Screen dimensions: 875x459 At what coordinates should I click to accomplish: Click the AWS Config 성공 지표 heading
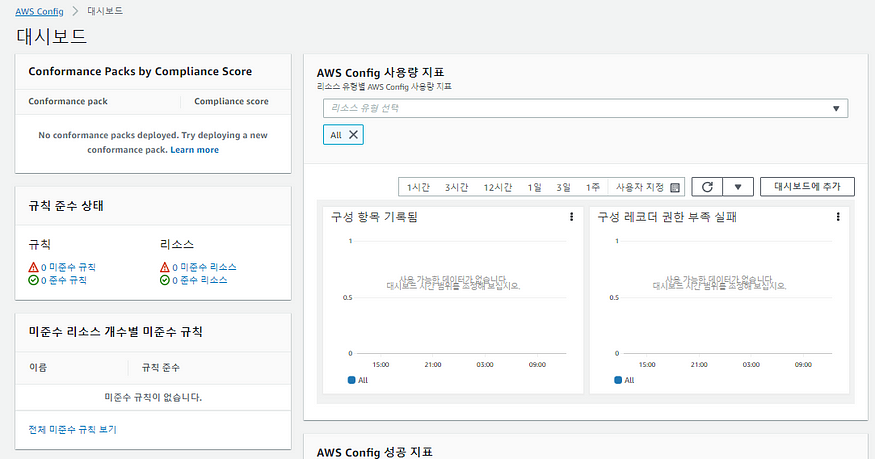374,452
